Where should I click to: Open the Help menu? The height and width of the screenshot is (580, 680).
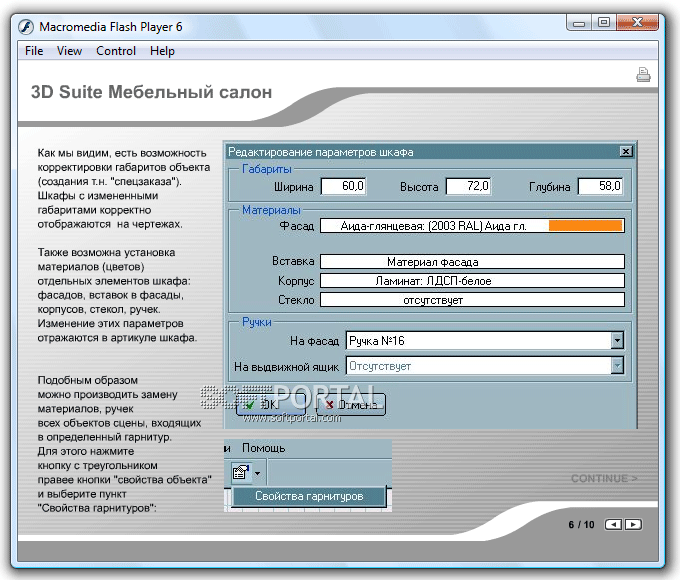pyautogui.click(x=162, y=51)
